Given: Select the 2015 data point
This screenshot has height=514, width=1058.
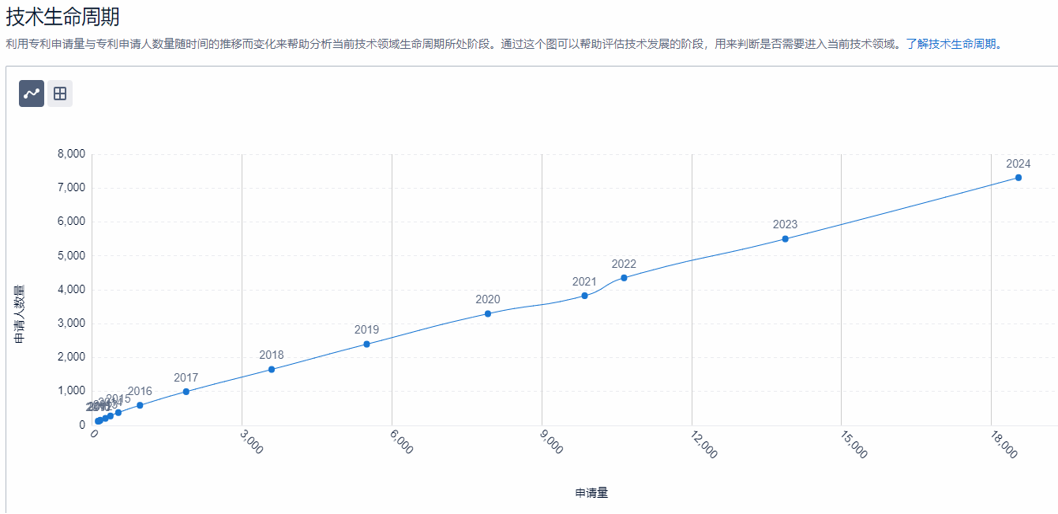Looking at the screenshot, I should 118,412.
